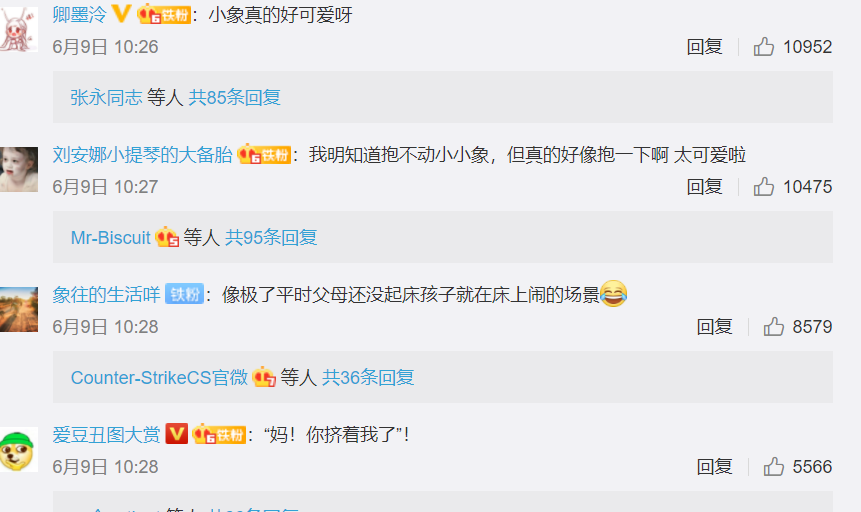Image resolution: width=861 pixels, height=512 pixels.
Task: Click the blue 铁粉 badge beside 象往的生活咩
Action: point(184,294)
